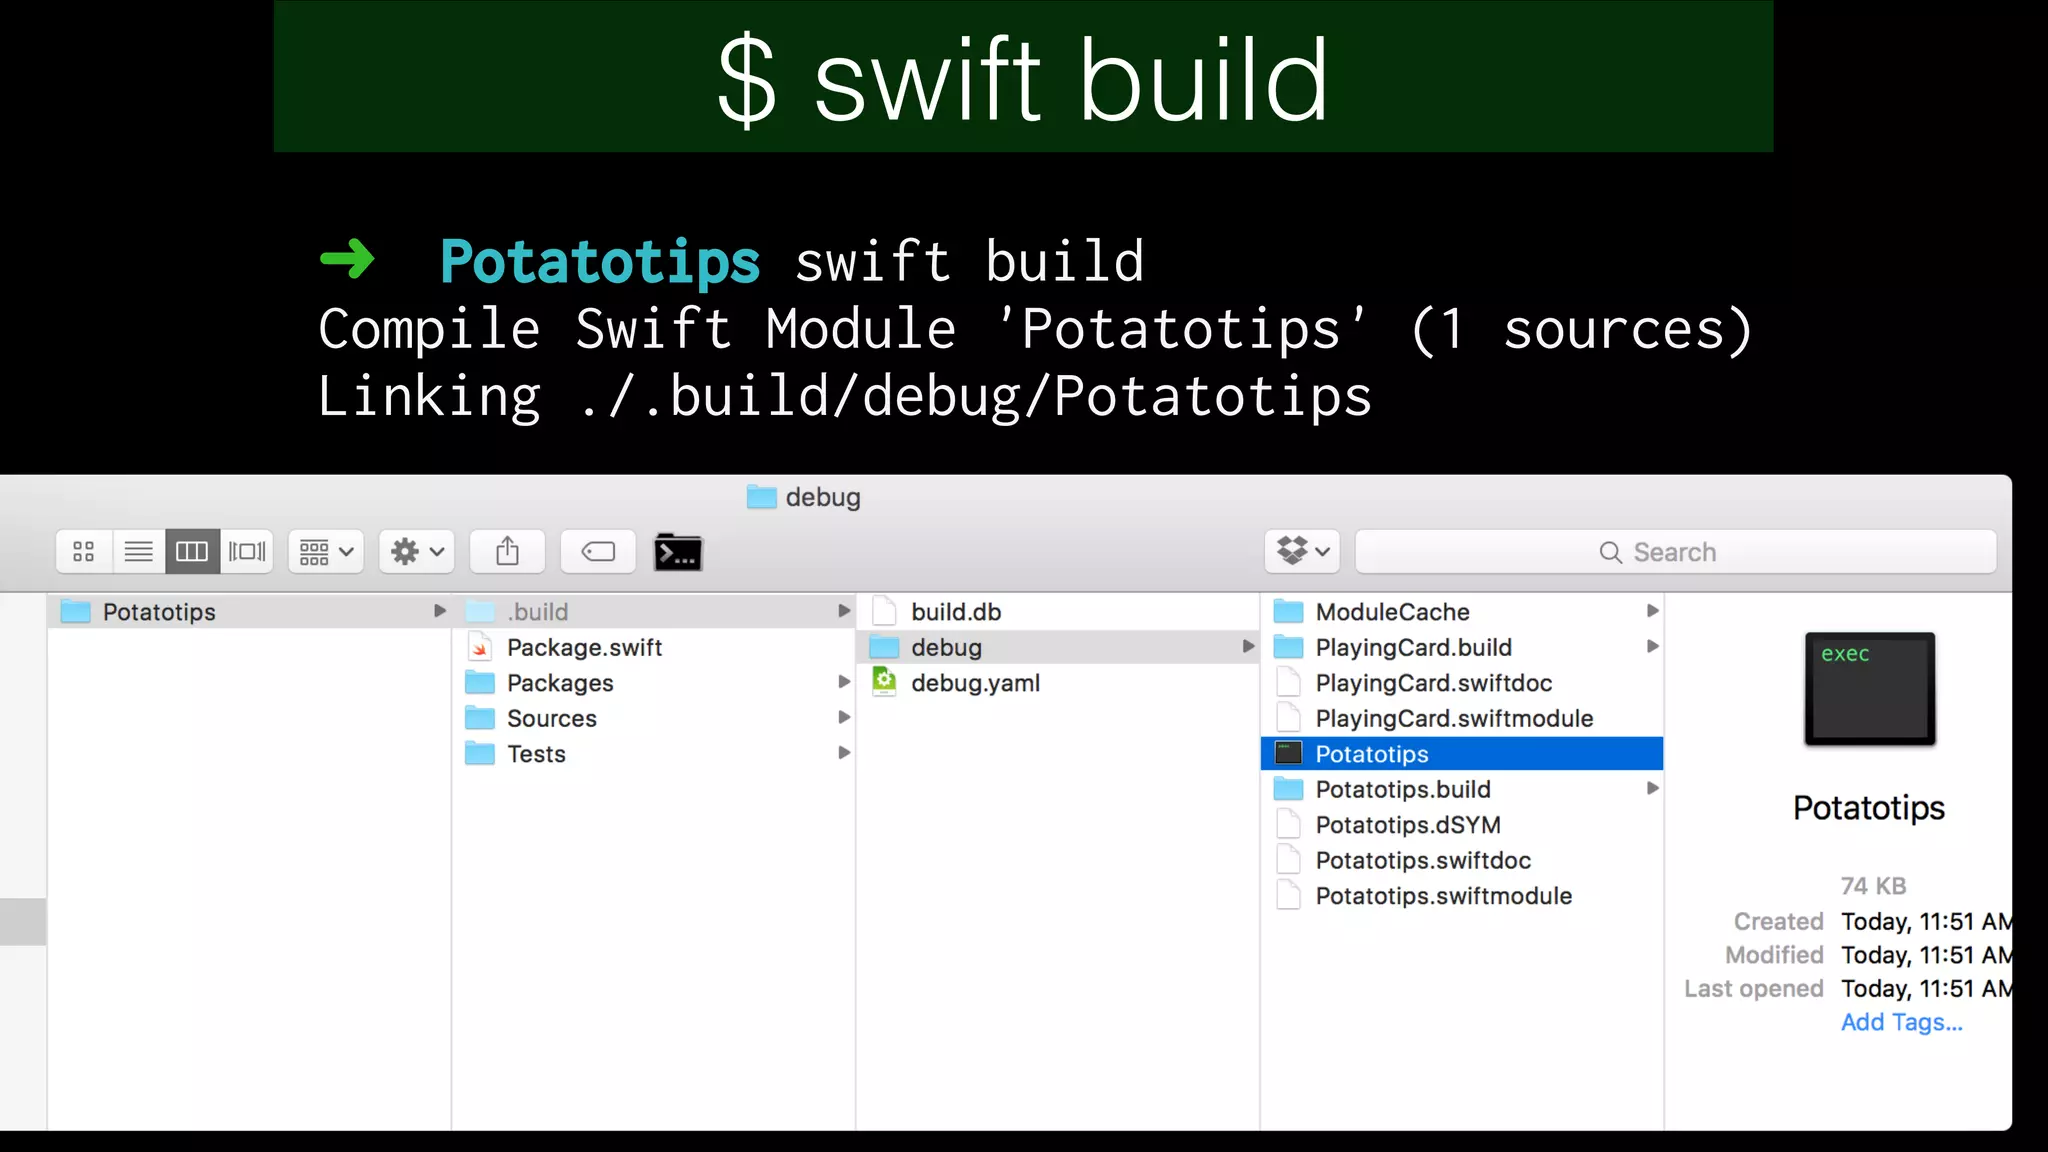The height and width of the screenshot is (1152, 2048).
Task: Expand arrow of ModuleCache folder
Action: tap(1652, 611)
